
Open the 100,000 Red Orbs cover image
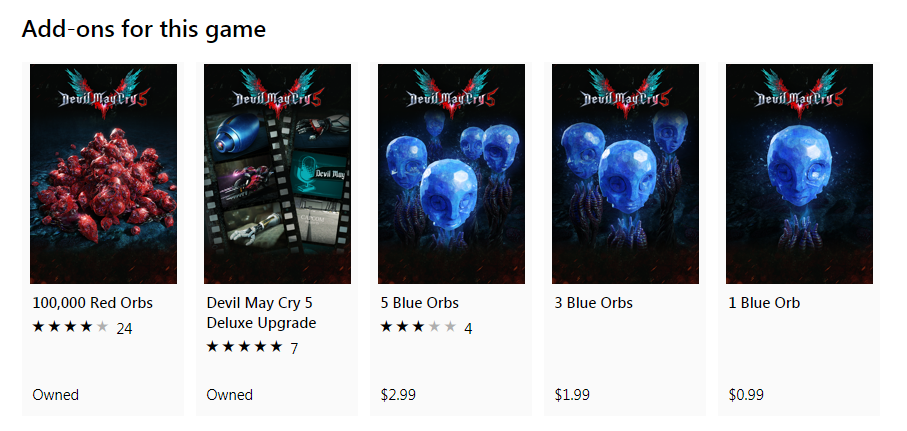(x=104, y=174)
